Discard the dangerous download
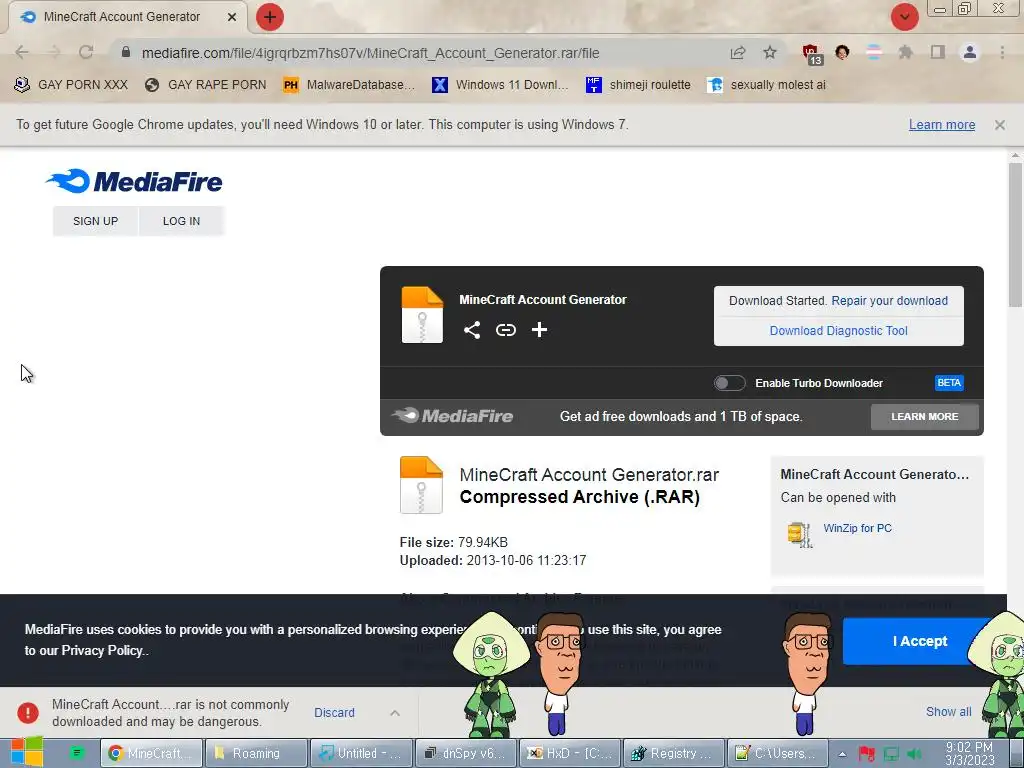Image resolution: width=1024 pixels, height=768 pixels. (334, 712)
